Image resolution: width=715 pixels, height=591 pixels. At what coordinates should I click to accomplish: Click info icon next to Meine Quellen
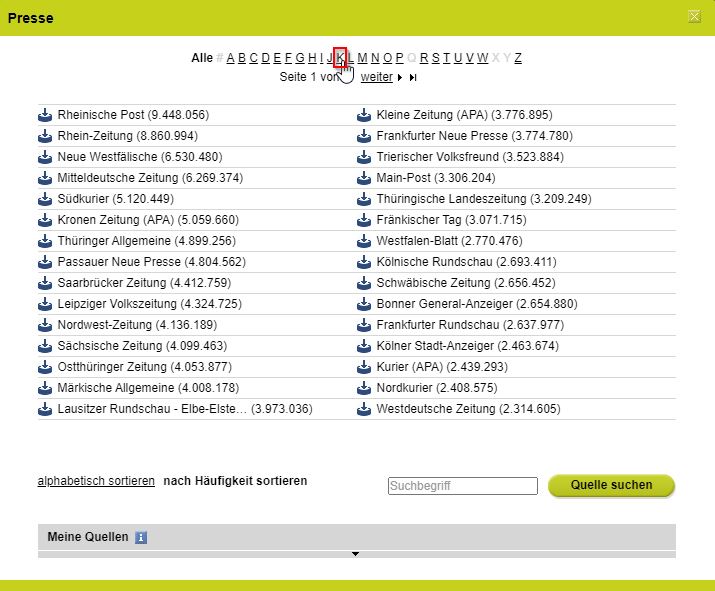[141, 538]
